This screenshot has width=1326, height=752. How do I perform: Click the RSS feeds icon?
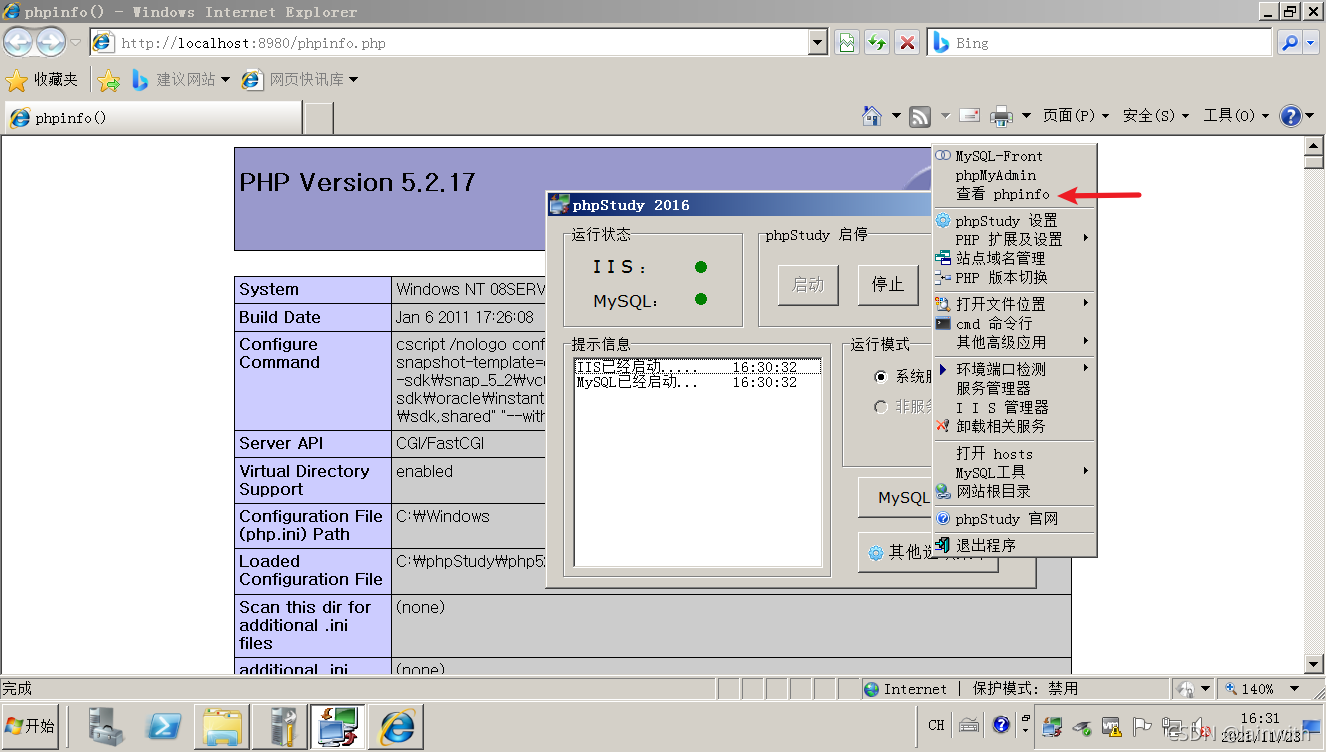pos(920,116)
